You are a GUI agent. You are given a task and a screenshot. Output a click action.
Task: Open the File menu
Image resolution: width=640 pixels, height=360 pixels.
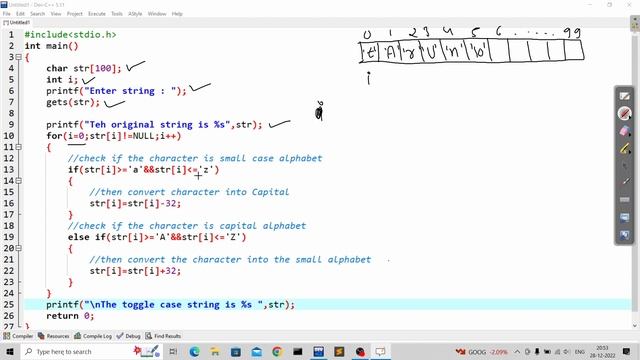point(7,14)
